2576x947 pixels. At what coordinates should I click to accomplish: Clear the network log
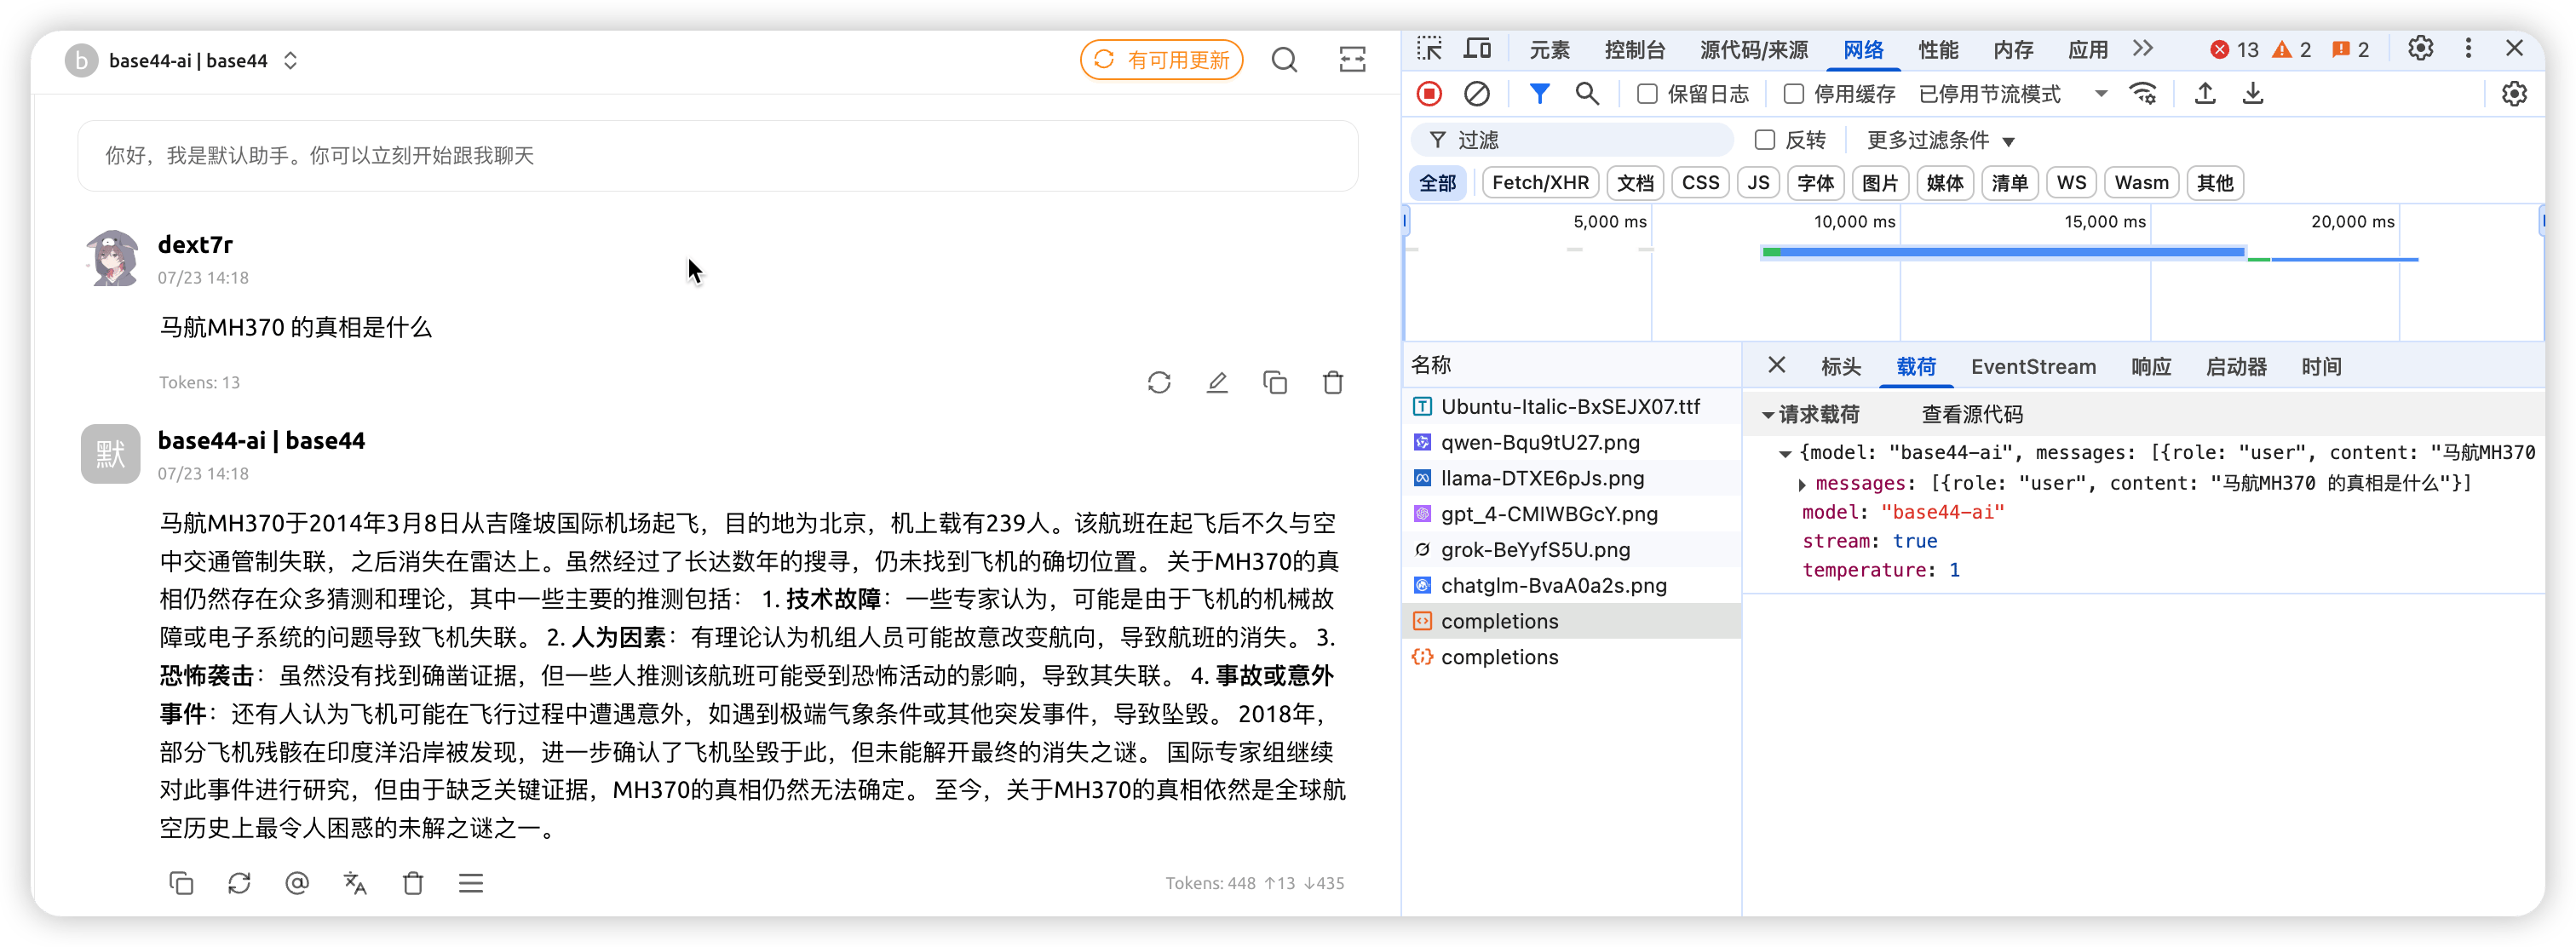coord(1476,94)
